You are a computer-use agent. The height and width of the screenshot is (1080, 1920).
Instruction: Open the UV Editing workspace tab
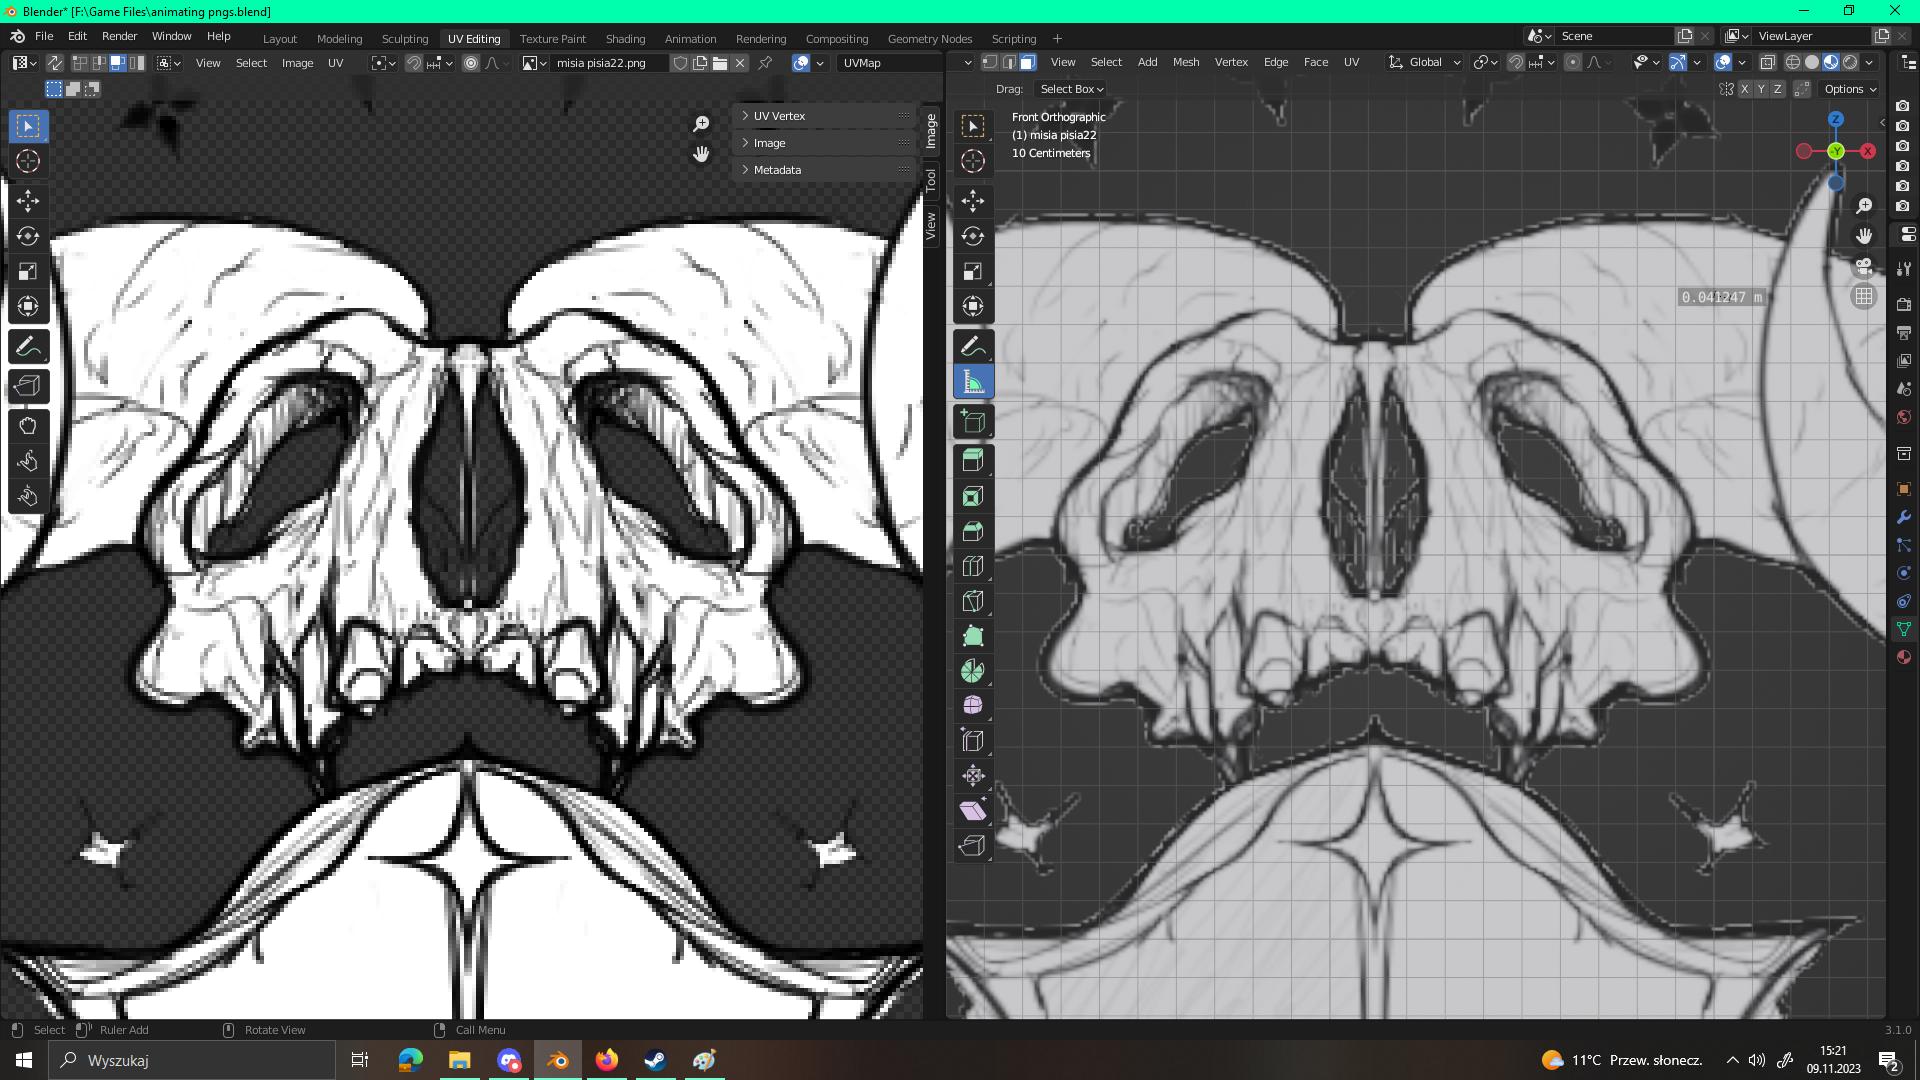pos(473,37)
